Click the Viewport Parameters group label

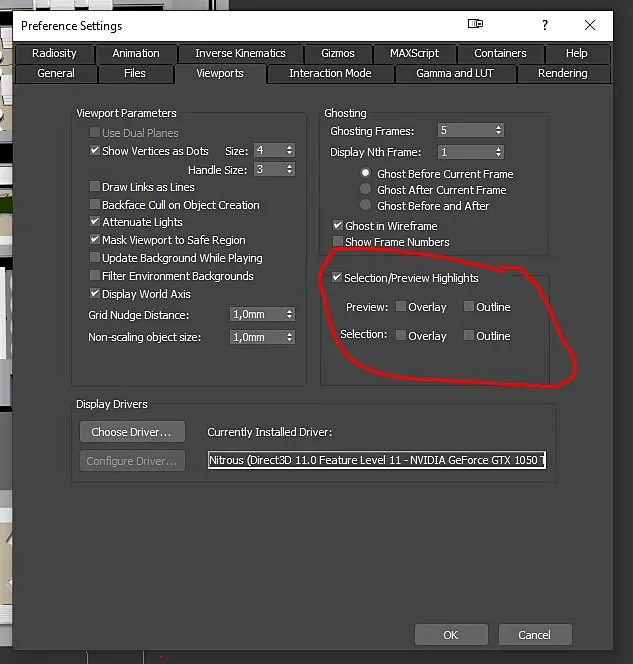126,113
